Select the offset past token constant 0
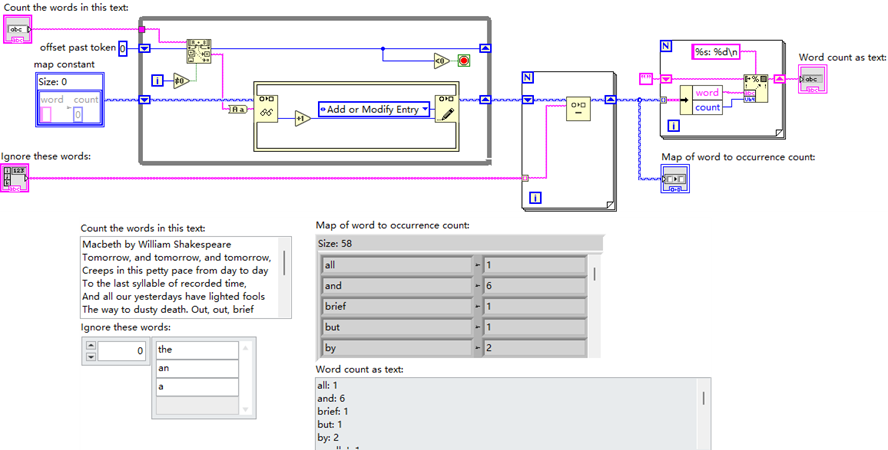888x450 pixels. tap(123, 48)
